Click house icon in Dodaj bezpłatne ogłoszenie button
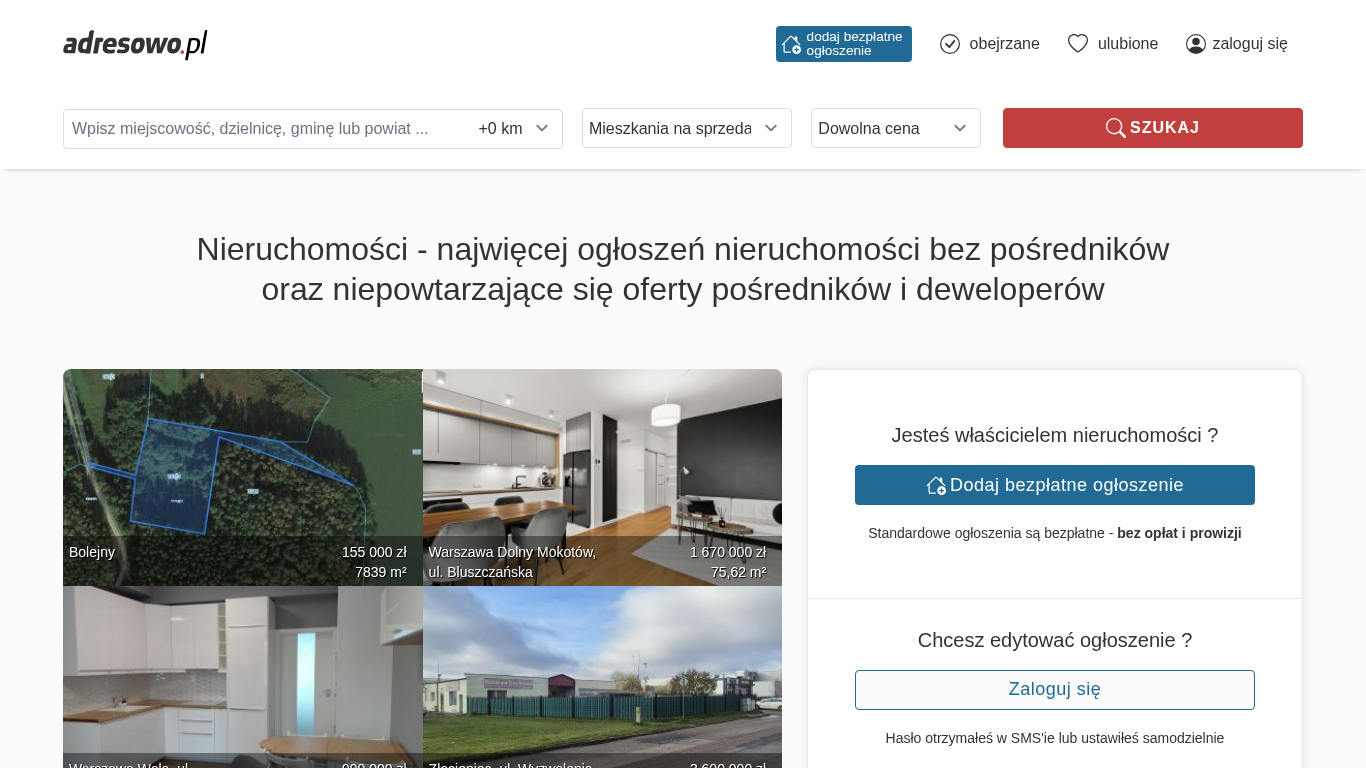The height and width of the screenshot is (768, 1366). tap(936, 485)
